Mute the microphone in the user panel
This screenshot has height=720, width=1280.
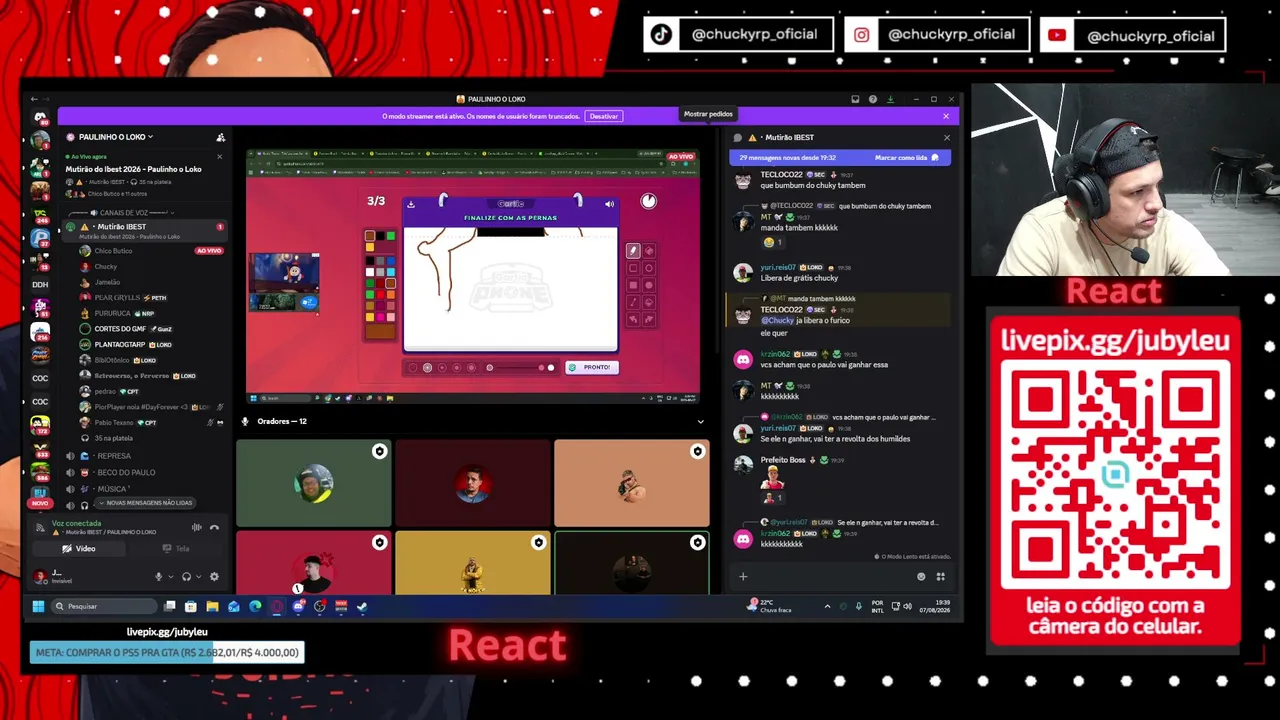158,576
